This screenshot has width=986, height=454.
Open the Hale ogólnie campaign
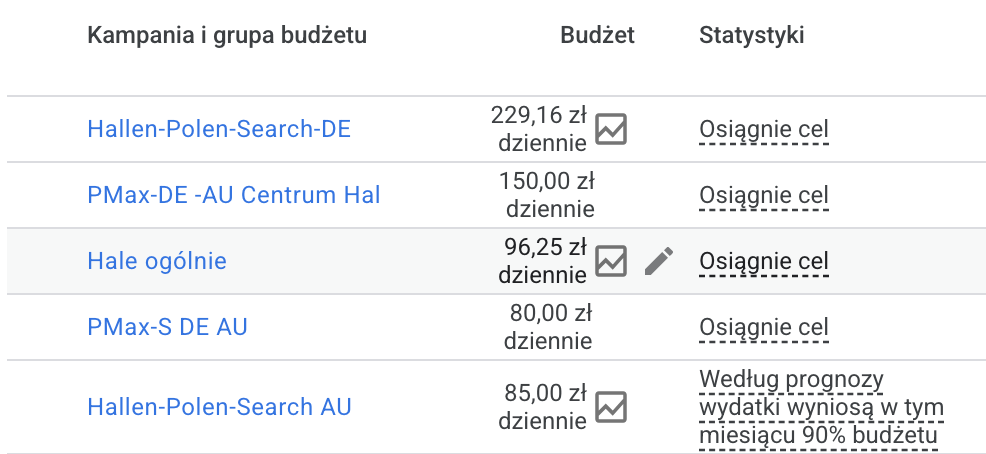pyautogui.click(x=157, y=261)
